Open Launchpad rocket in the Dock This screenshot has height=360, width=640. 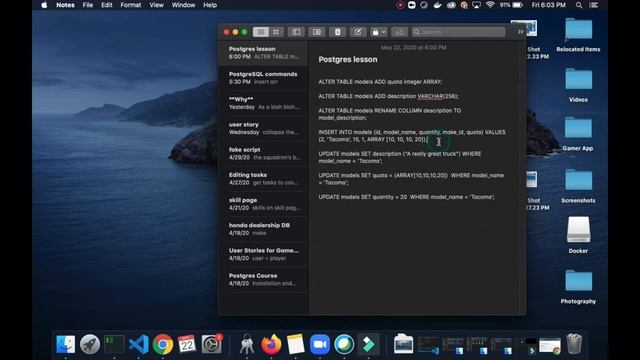pos(90,344)
